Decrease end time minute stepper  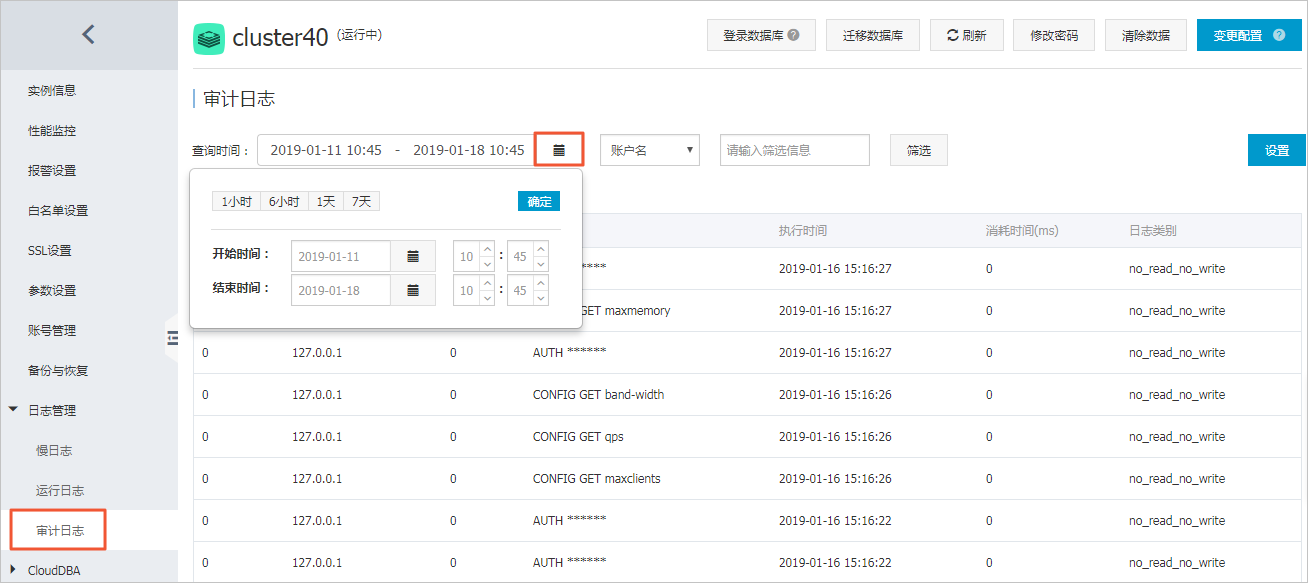point(541,298)
